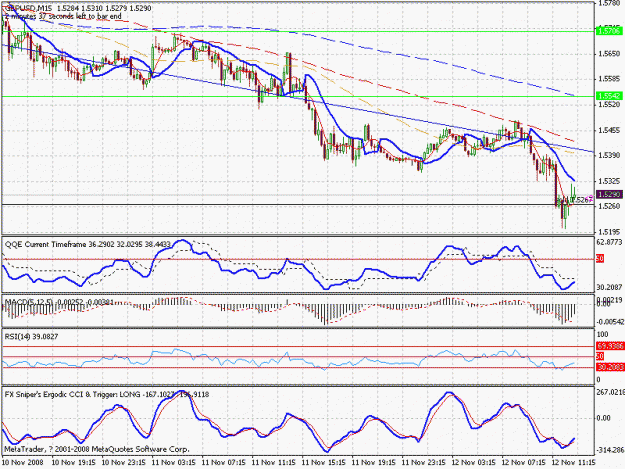Click the '11 Nov 15:15' time axis label
Image resolution: width=625 pixels, height=469 pixels.
point(324,463)
